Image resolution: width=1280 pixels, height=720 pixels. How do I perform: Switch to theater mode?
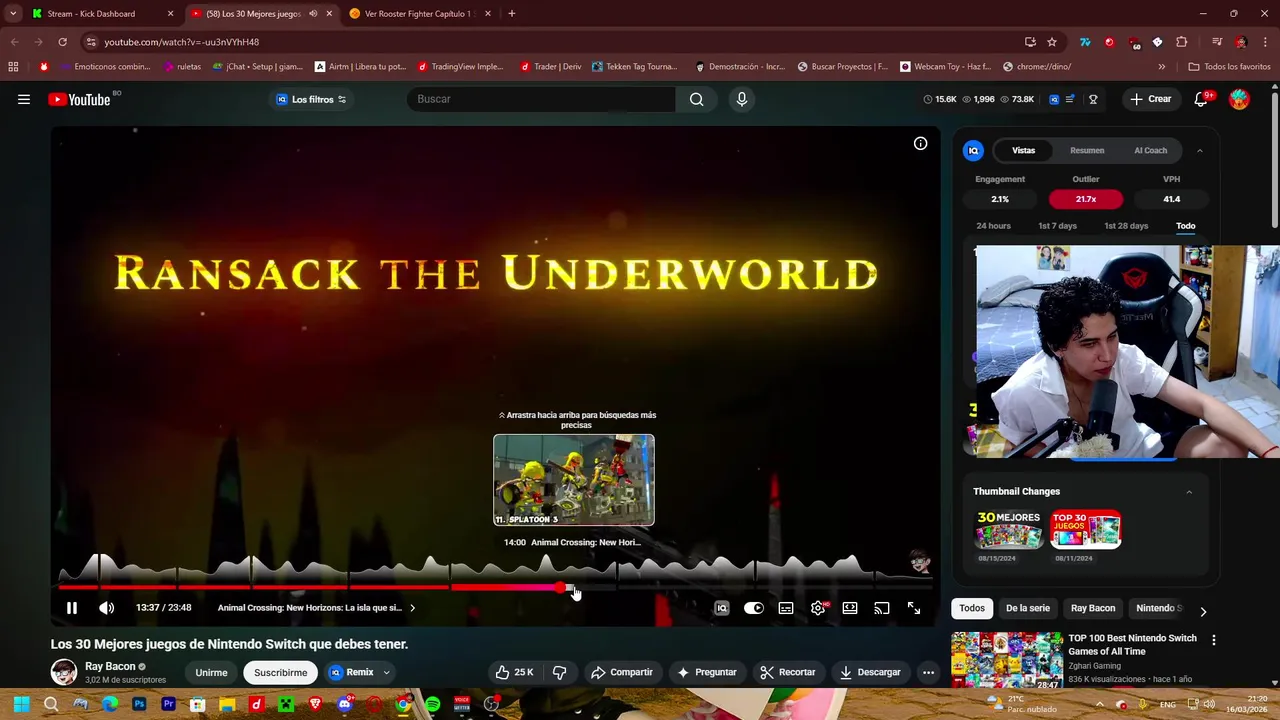coord(850,608)
